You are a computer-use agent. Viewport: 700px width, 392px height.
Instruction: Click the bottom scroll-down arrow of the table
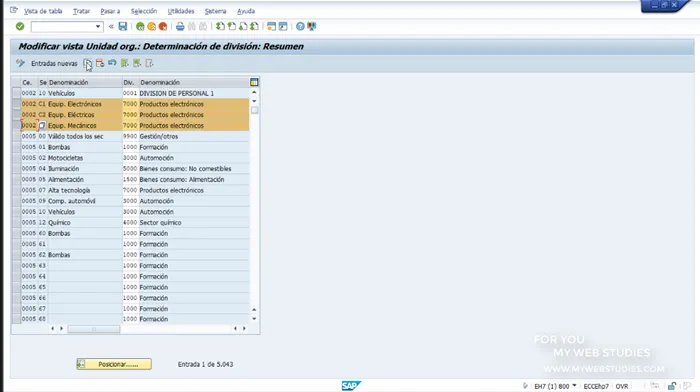click(x=254, y=319)
